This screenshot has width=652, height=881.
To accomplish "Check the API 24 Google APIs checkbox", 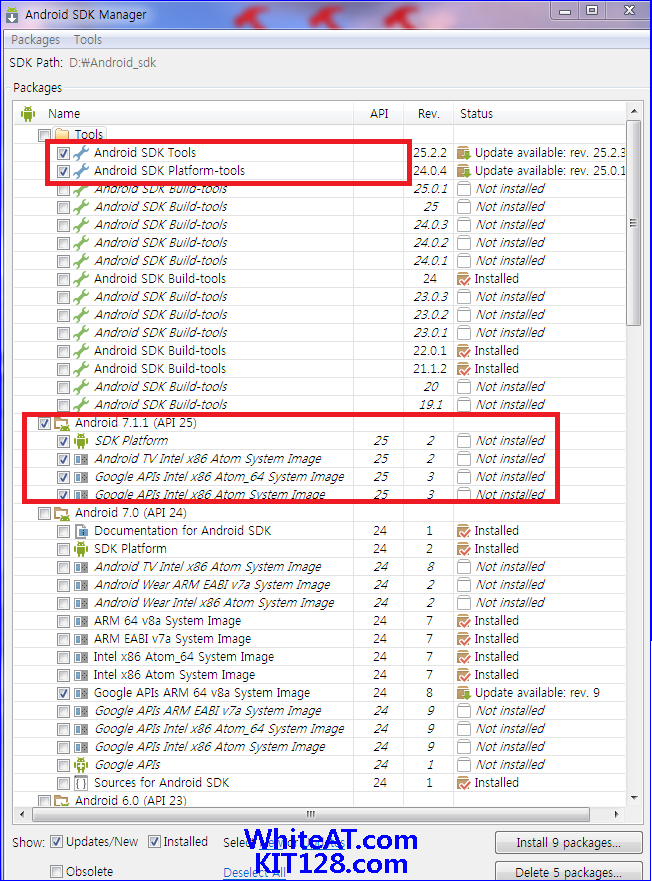I will [x=64, y=765].
